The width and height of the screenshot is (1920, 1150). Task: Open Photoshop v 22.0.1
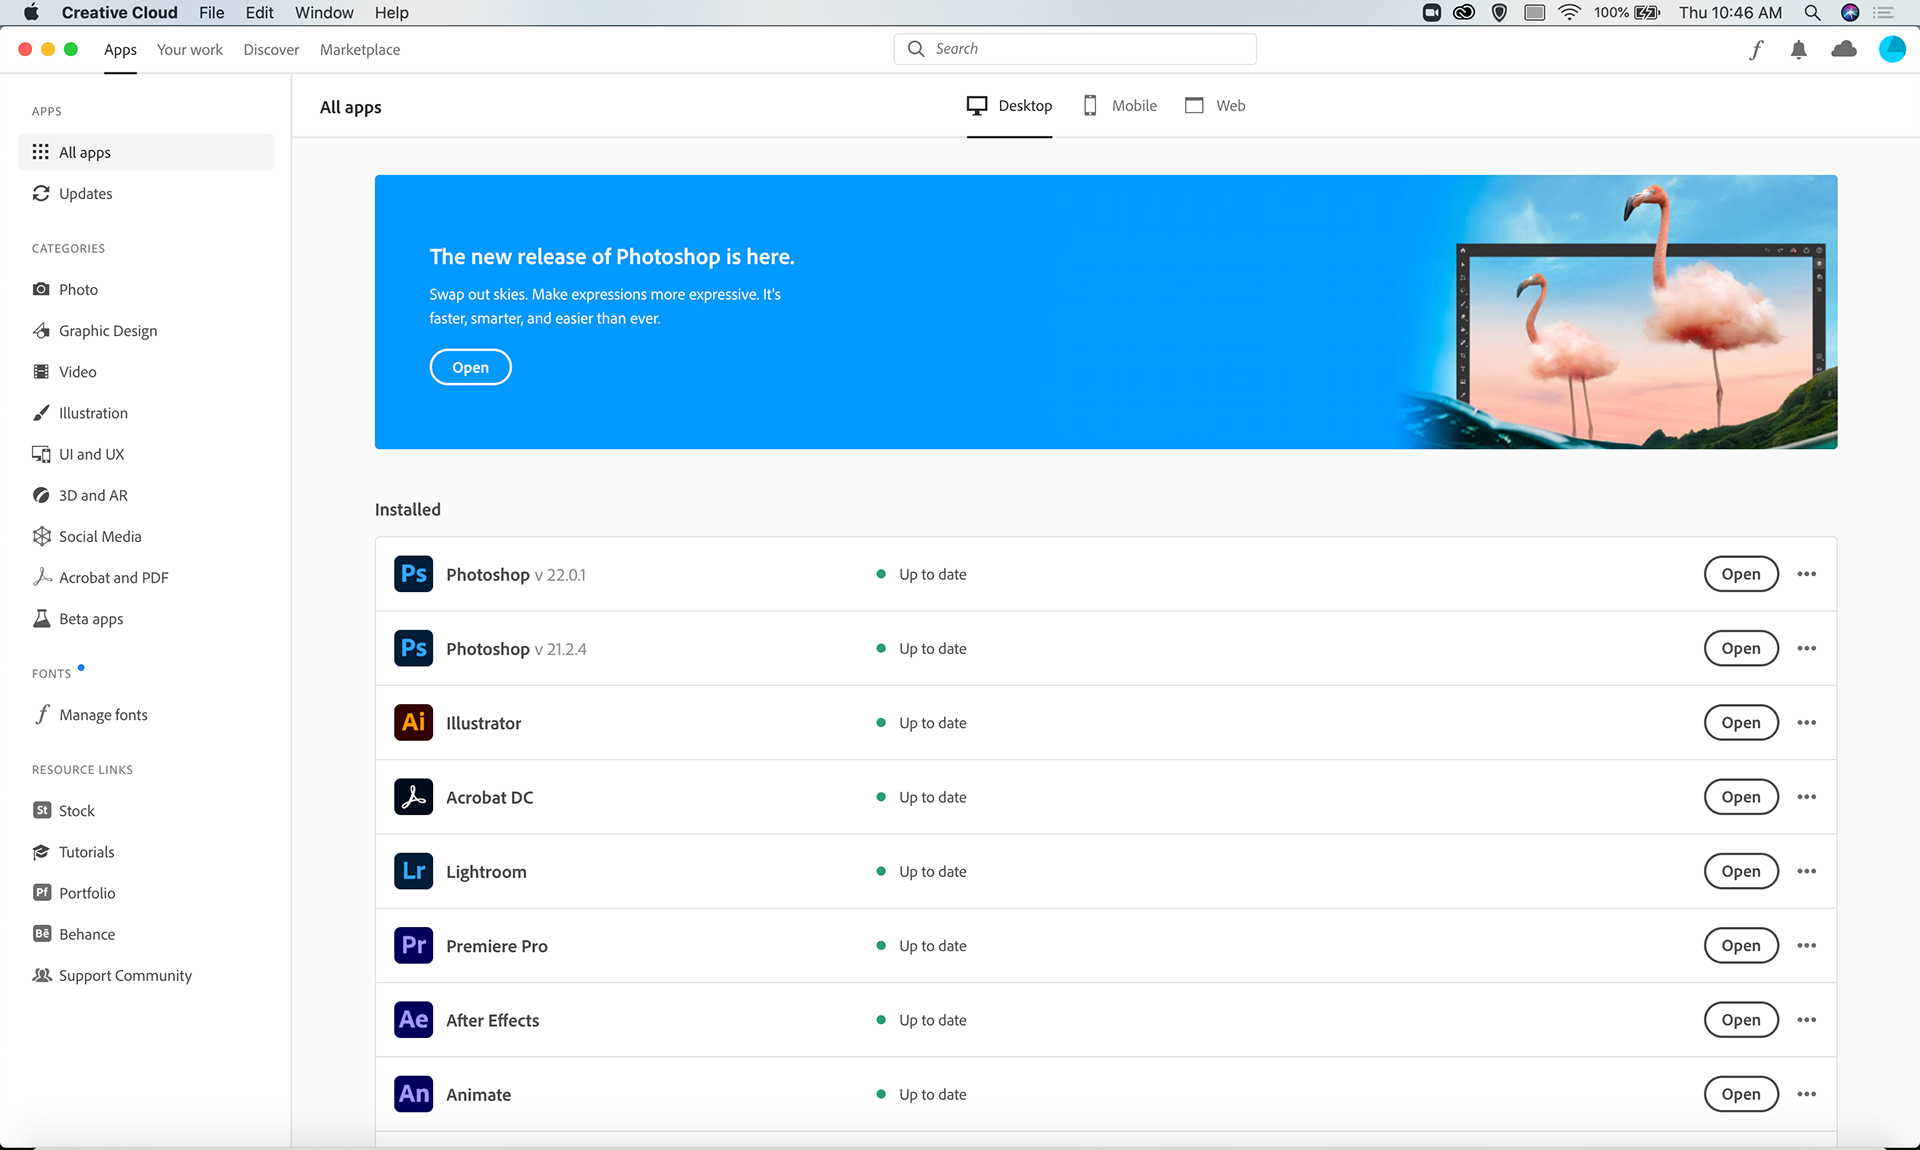pyautogui.click(x=1741, y=574)
